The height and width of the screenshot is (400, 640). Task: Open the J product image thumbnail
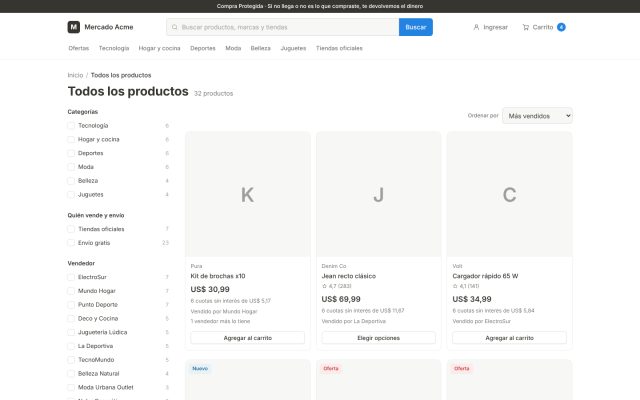378,195
